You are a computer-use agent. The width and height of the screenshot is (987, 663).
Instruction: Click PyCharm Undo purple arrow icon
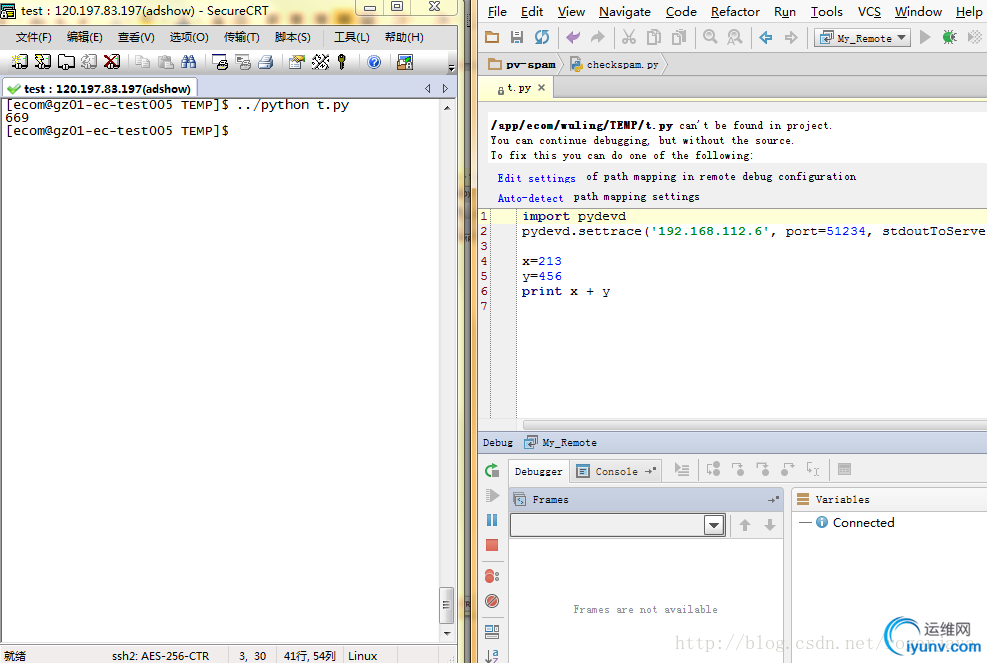point(573,37)
